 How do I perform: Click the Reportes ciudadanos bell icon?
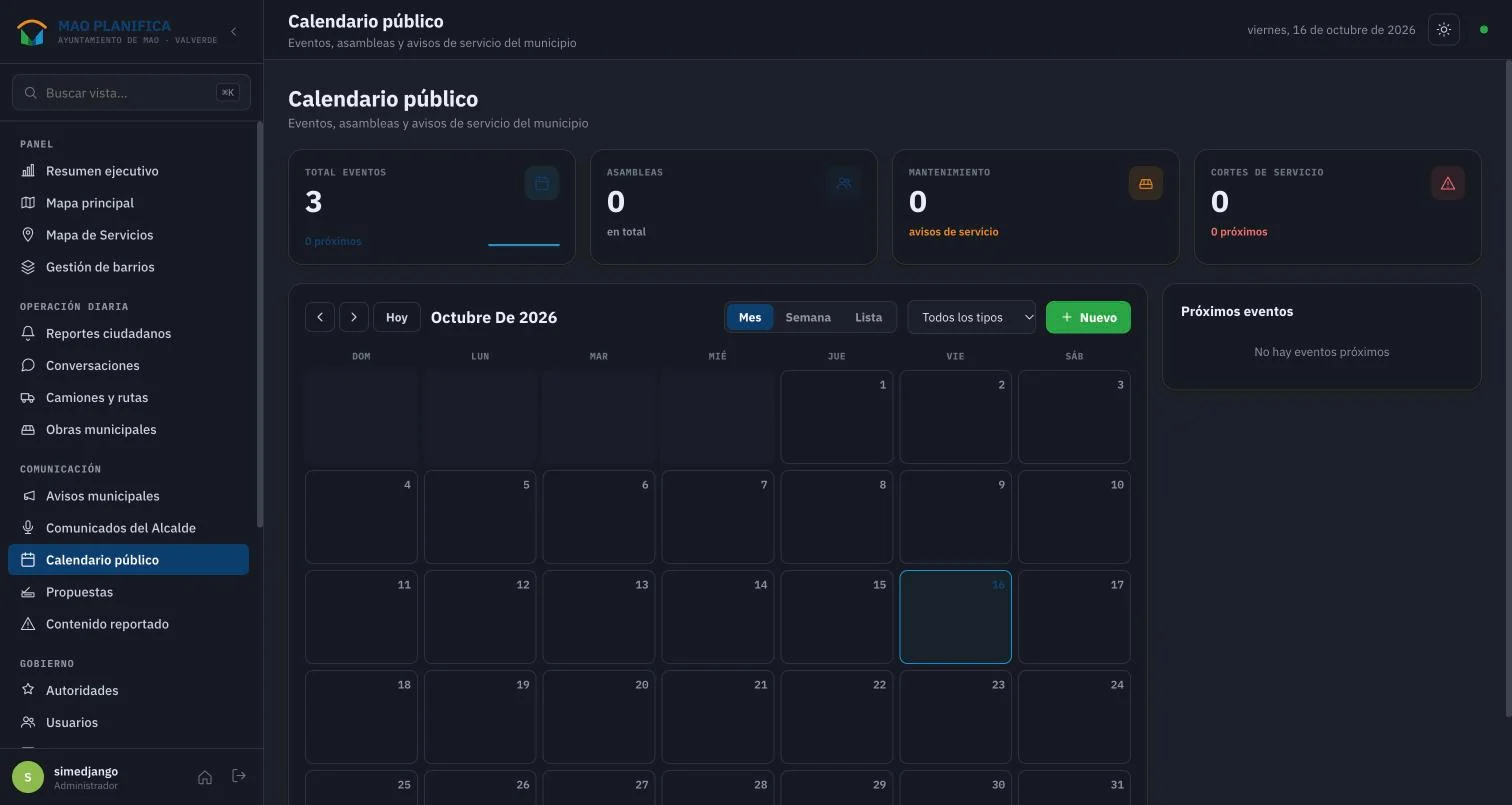pyautogui.click(x=28, y=334)
